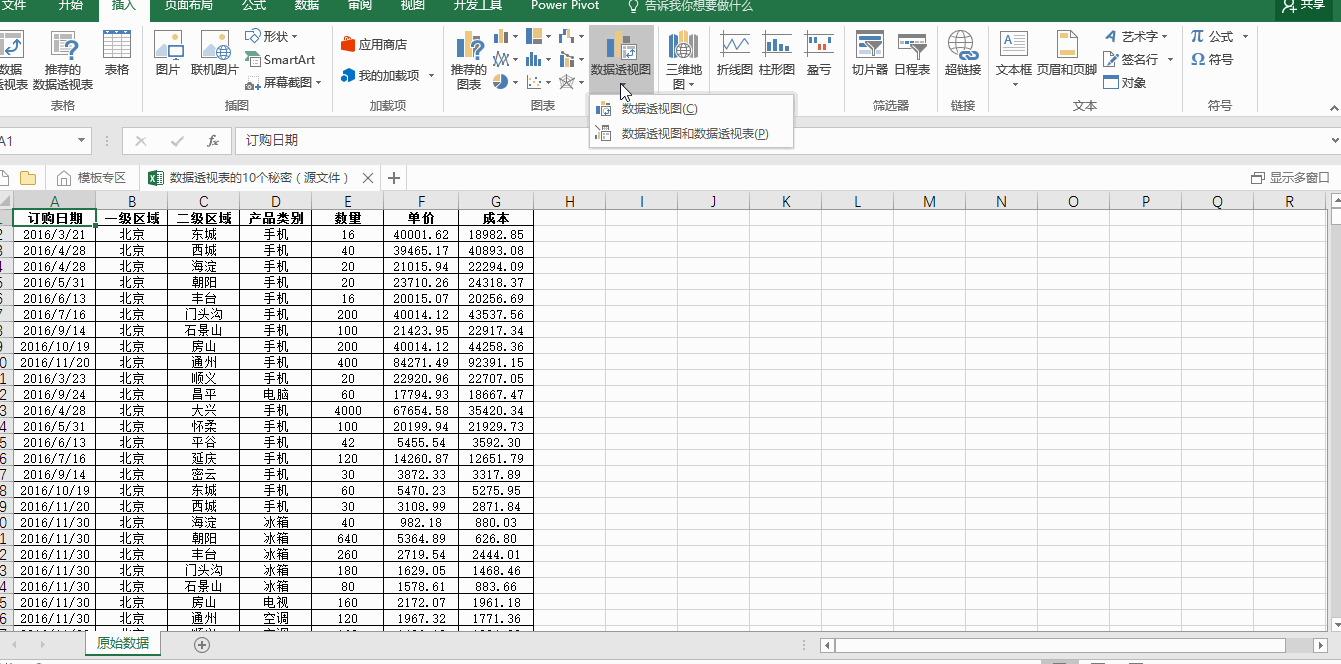Open the Power Pivot tab
The image size is (1341, 664).
point(565,6)
